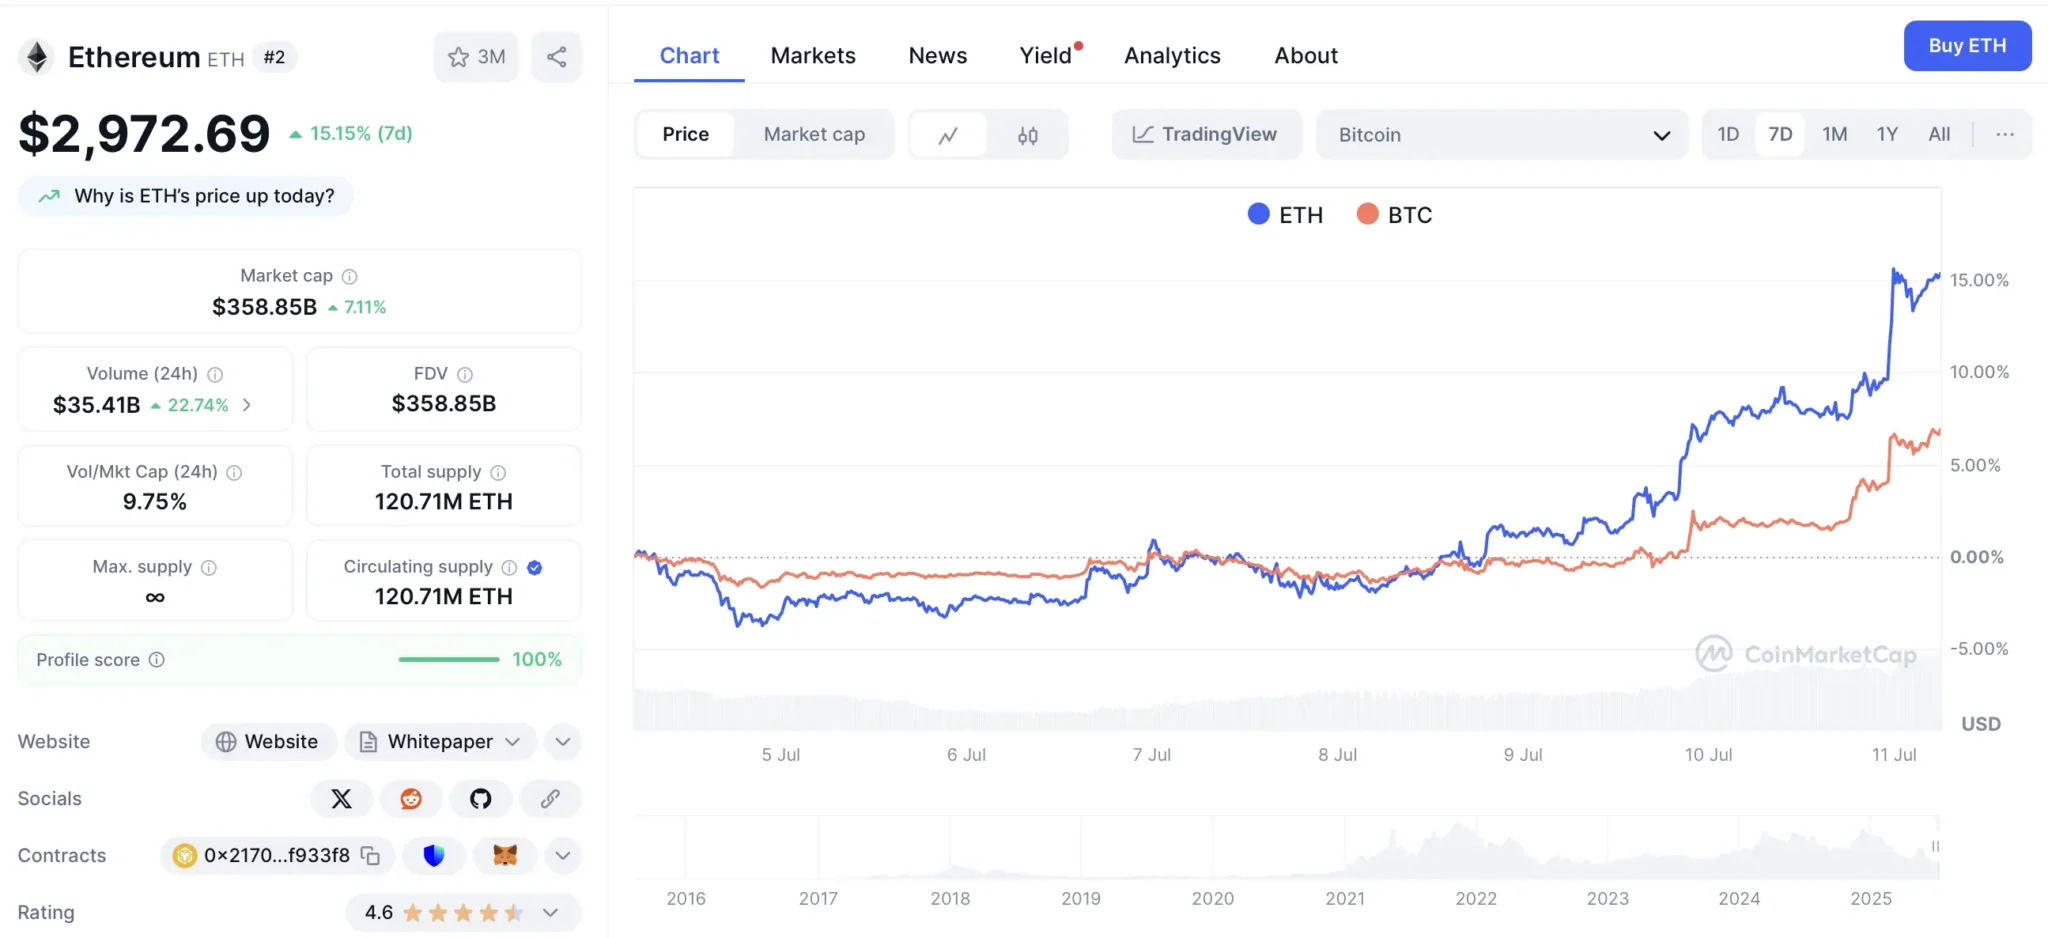This screenshot has width=2048, height=938.
Task: Click the blue shield wallet icon
Action: pos(434,856)
